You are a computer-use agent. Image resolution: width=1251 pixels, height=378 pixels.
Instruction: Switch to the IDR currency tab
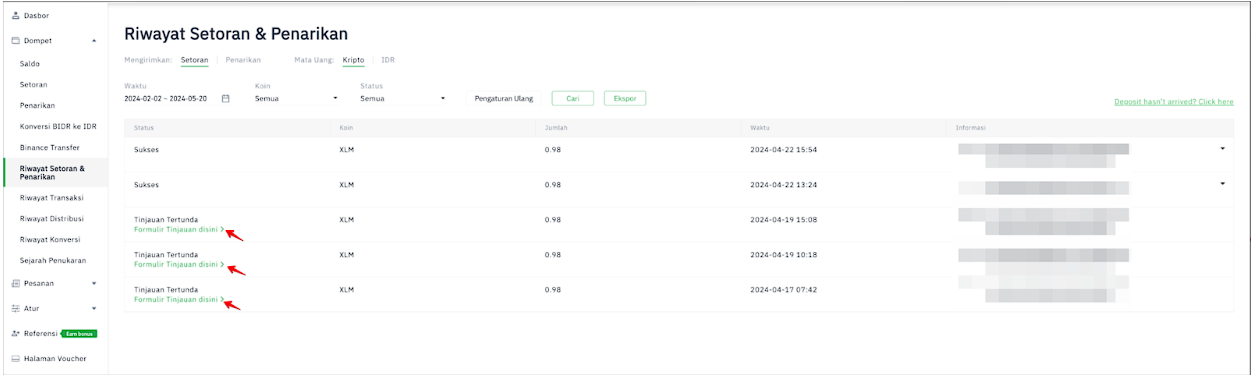pyautogui.click(x=388, y=60)
